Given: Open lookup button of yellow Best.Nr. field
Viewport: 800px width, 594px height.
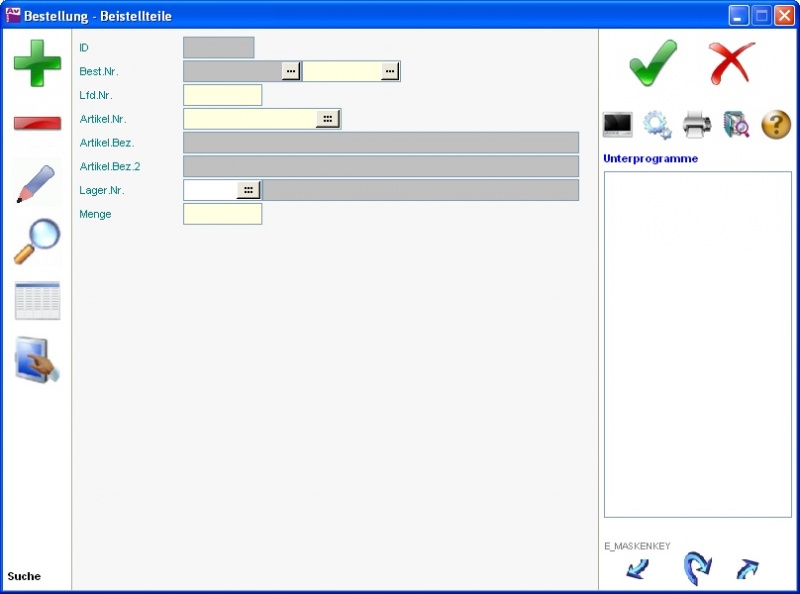Looking at the screenshot, I should [390, 71].
